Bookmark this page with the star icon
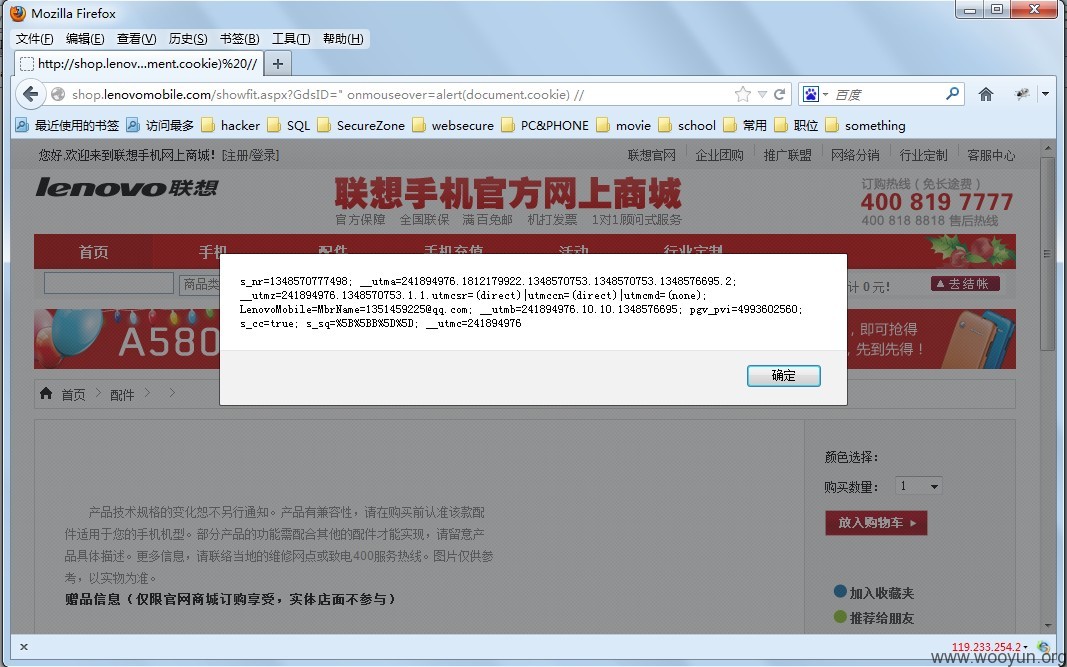 [x=742, y=94]
